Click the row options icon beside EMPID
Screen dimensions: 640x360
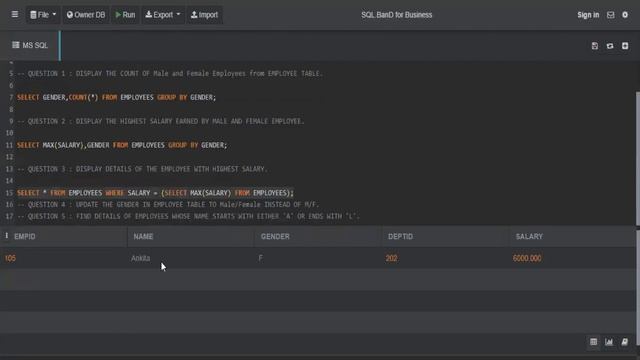[x=7, y=236]
